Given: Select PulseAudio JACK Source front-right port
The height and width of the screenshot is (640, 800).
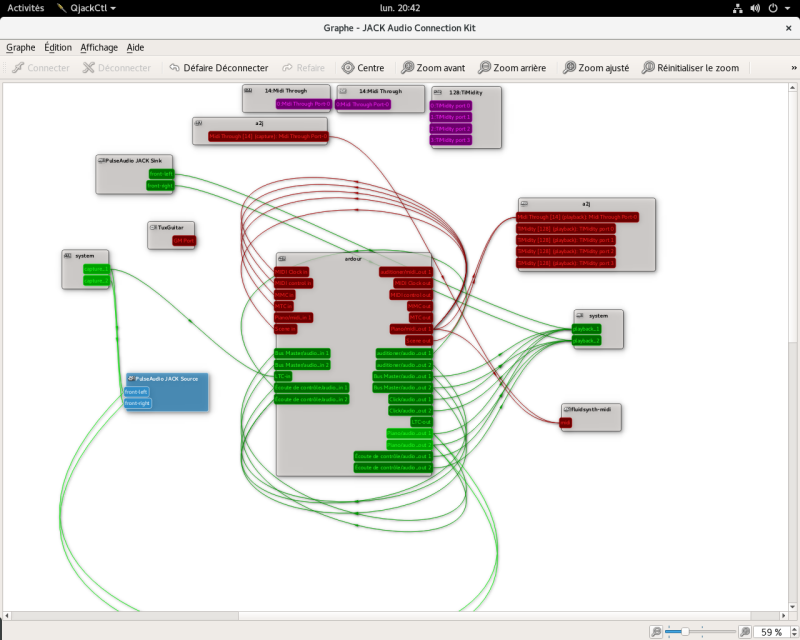Looking at the screenshot, I should coord(137,403).
